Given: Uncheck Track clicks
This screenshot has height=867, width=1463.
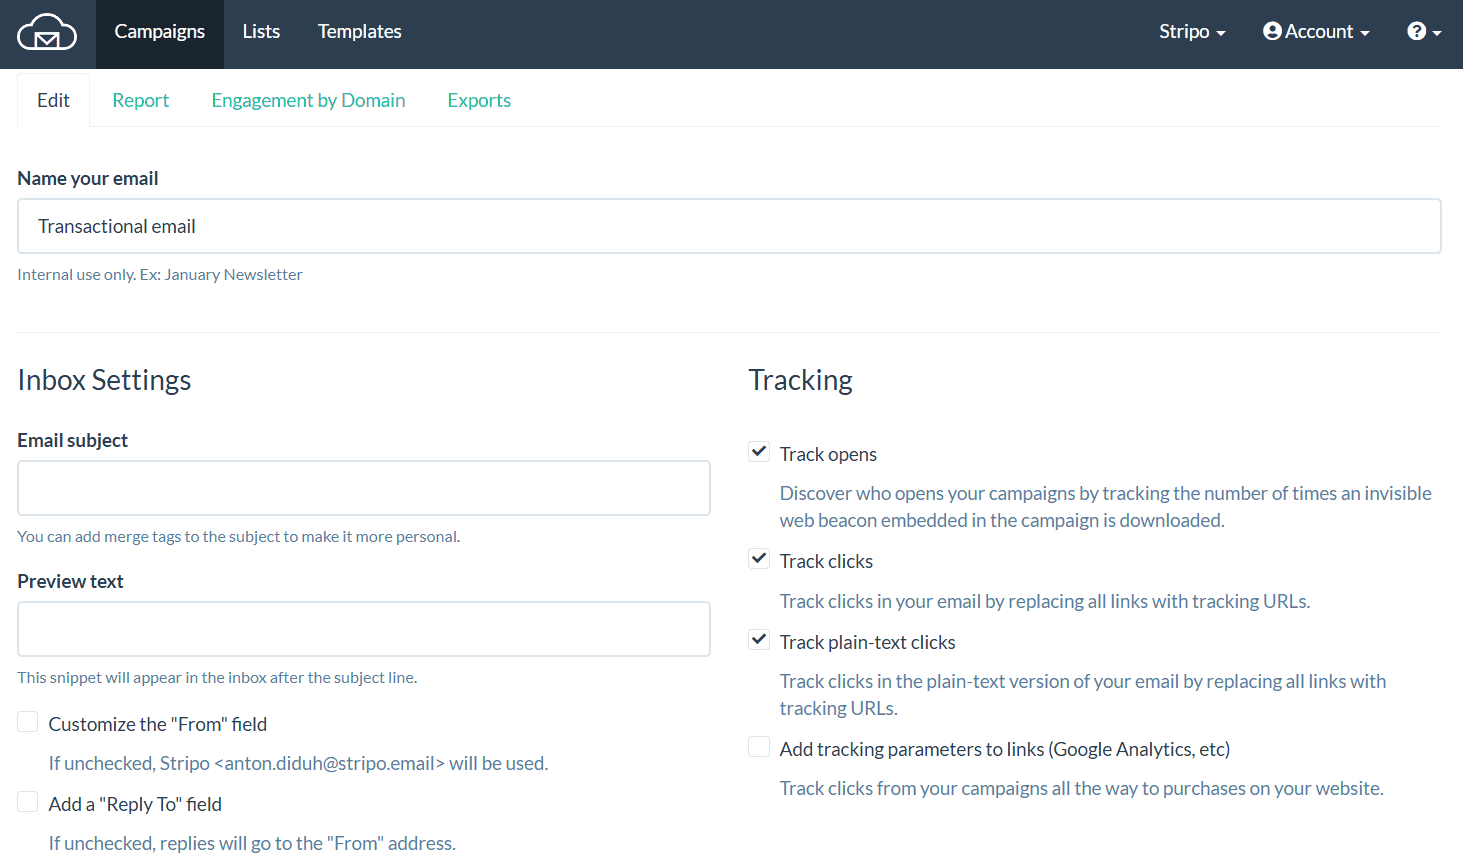Looking at the screenshot, I should tap(758, 558).
